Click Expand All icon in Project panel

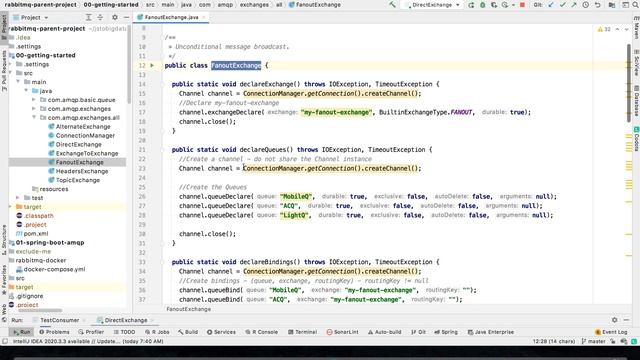[89, 18]
